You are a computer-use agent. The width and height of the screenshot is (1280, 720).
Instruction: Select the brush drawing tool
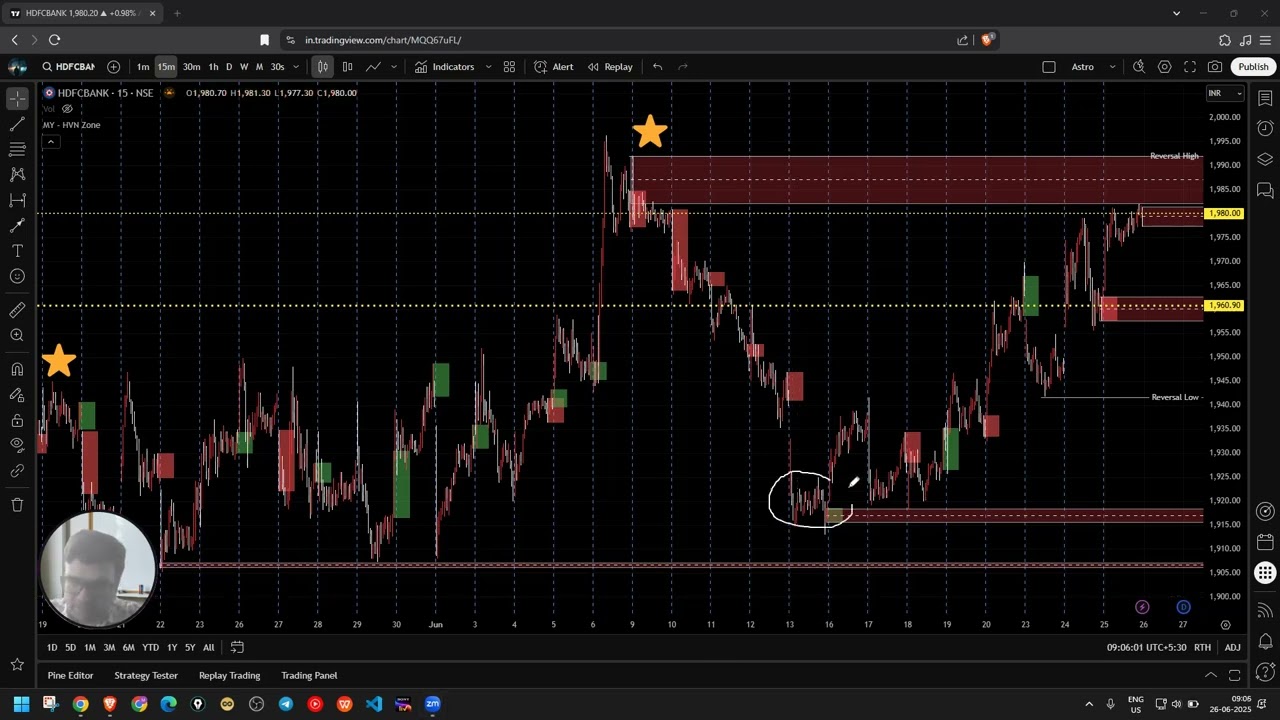coord(17,225)
